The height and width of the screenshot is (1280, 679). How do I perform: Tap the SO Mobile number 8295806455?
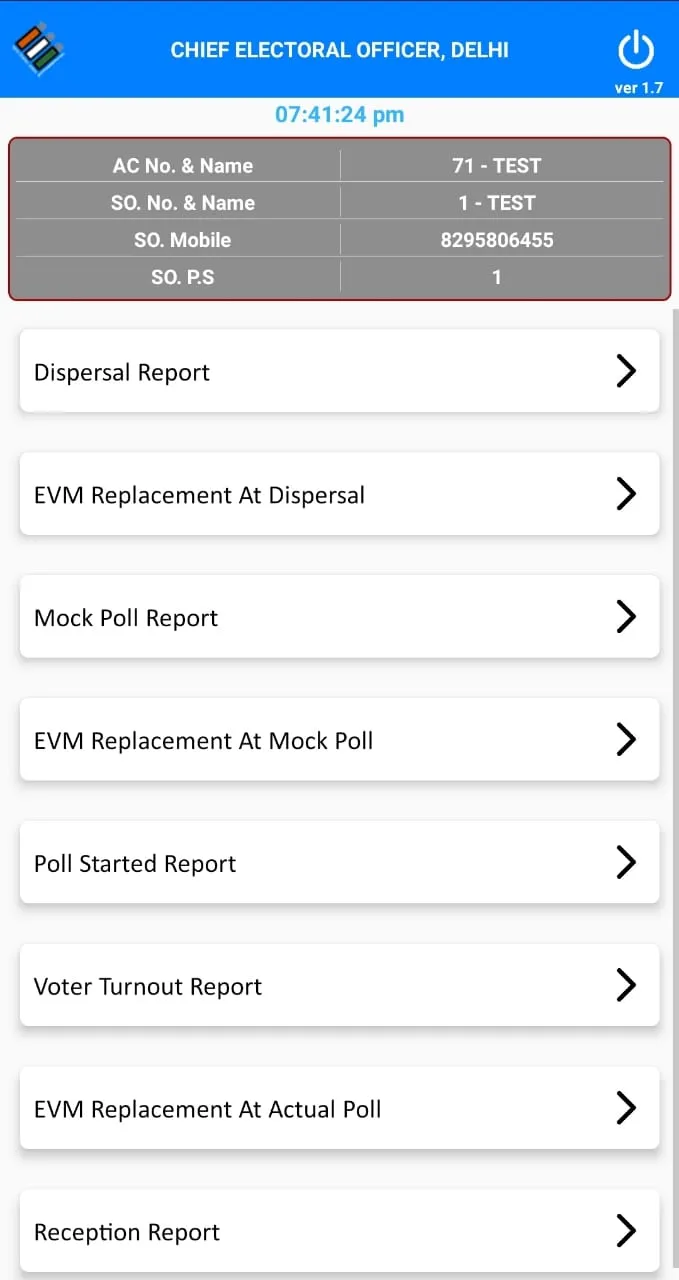click(497, 240)
